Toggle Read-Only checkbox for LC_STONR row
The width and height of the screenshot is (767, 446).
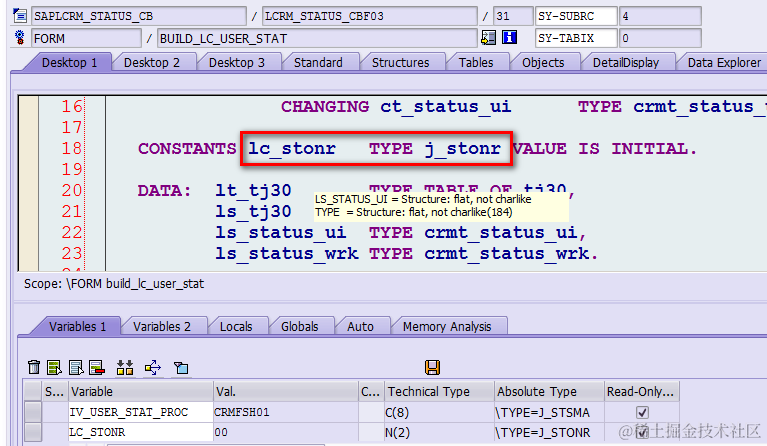point(642,432)
